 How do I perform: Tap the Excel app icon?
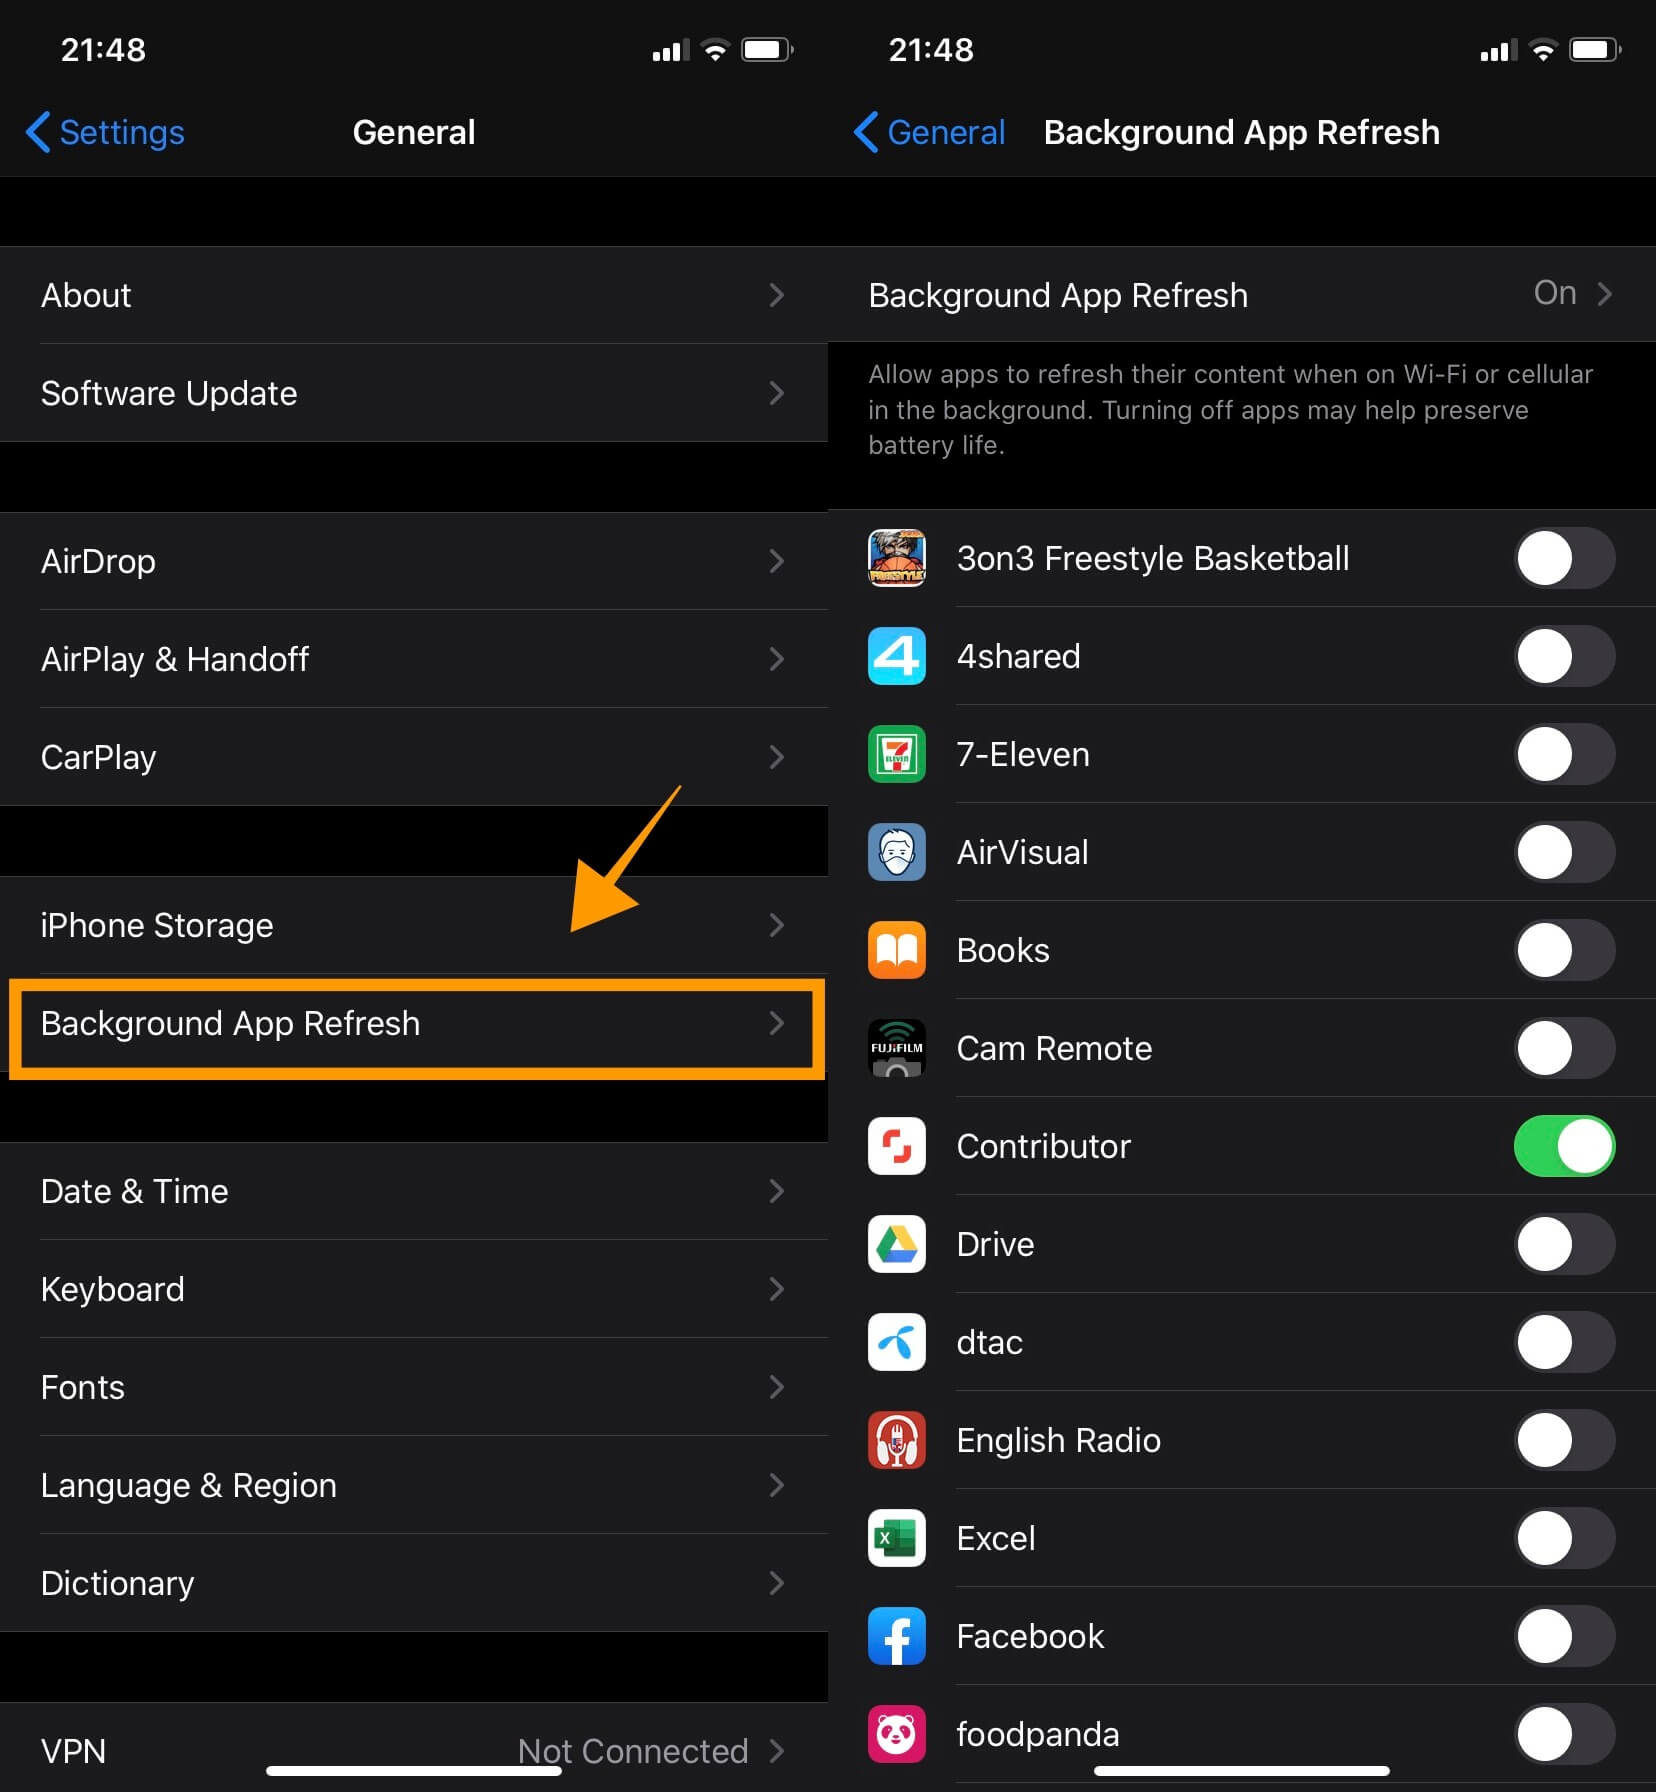896,1538
